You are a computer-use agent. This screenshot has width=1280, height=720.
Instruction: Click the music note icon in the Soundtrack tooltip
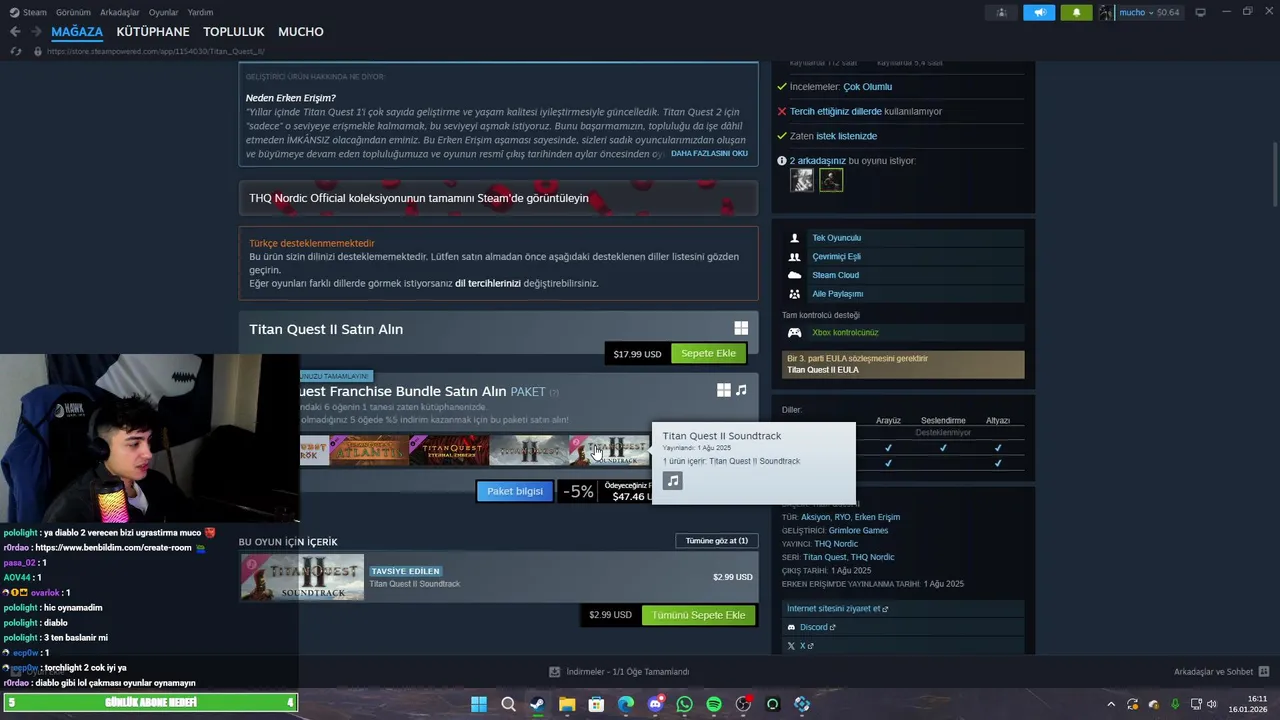coord(673,481)
